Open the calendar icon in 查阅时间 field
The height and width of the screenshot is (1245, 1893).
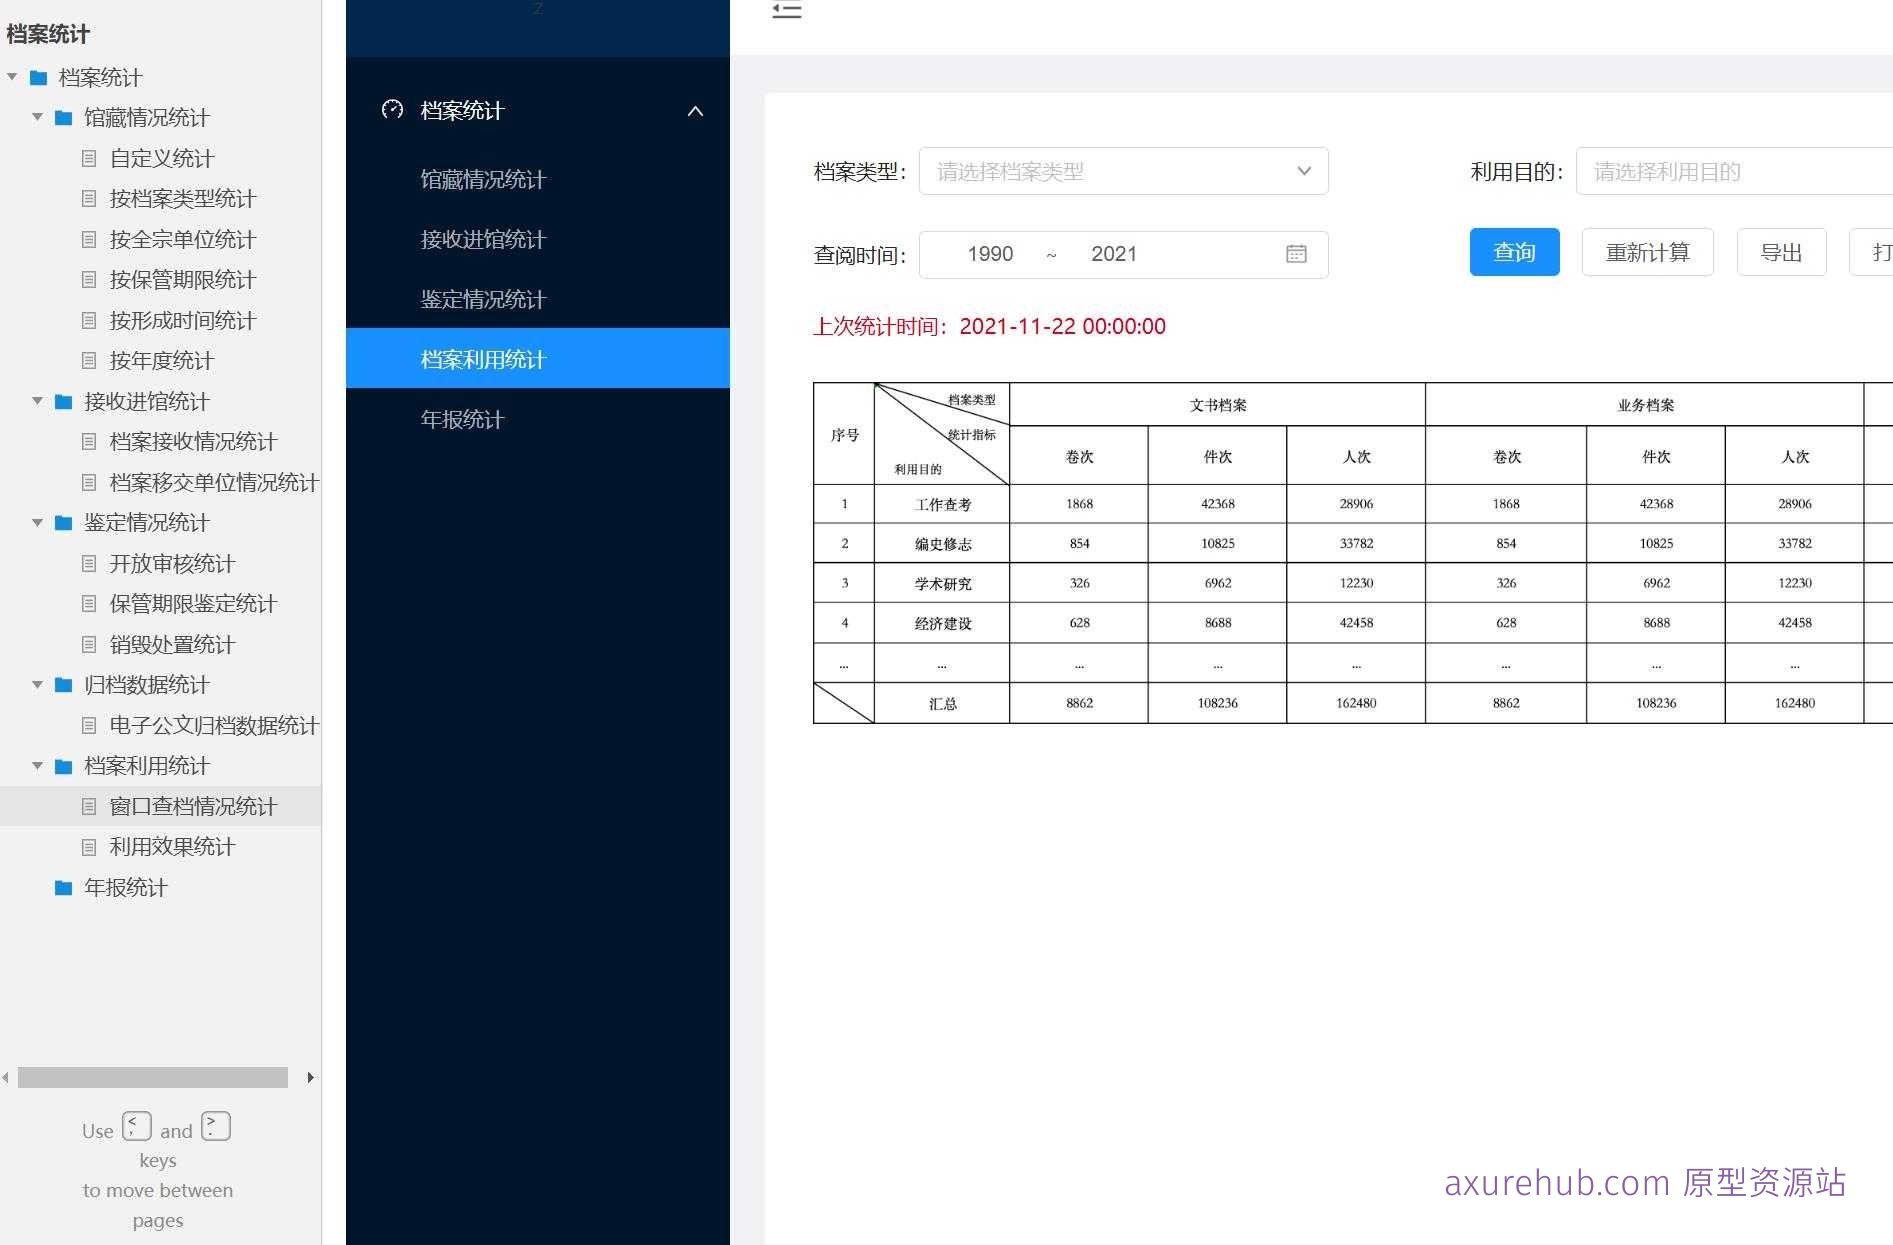pyautogui.click(x=1295, y=254)
